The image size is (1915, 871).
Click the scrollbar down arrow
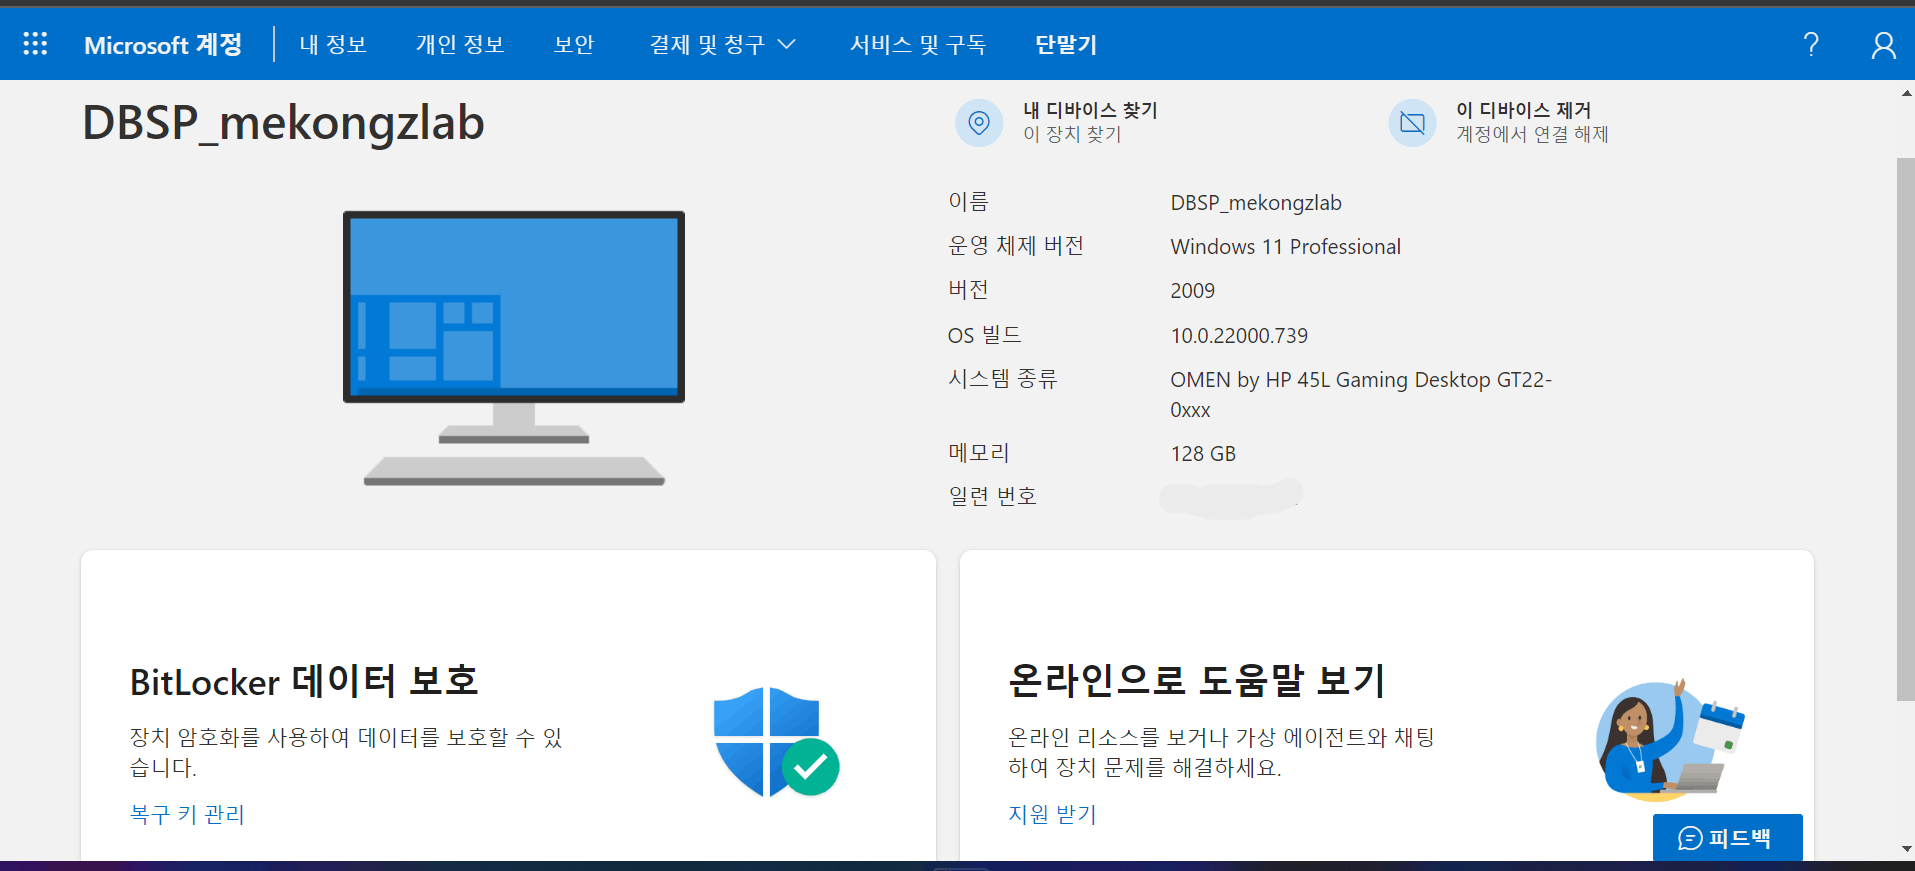(1906, 849)
